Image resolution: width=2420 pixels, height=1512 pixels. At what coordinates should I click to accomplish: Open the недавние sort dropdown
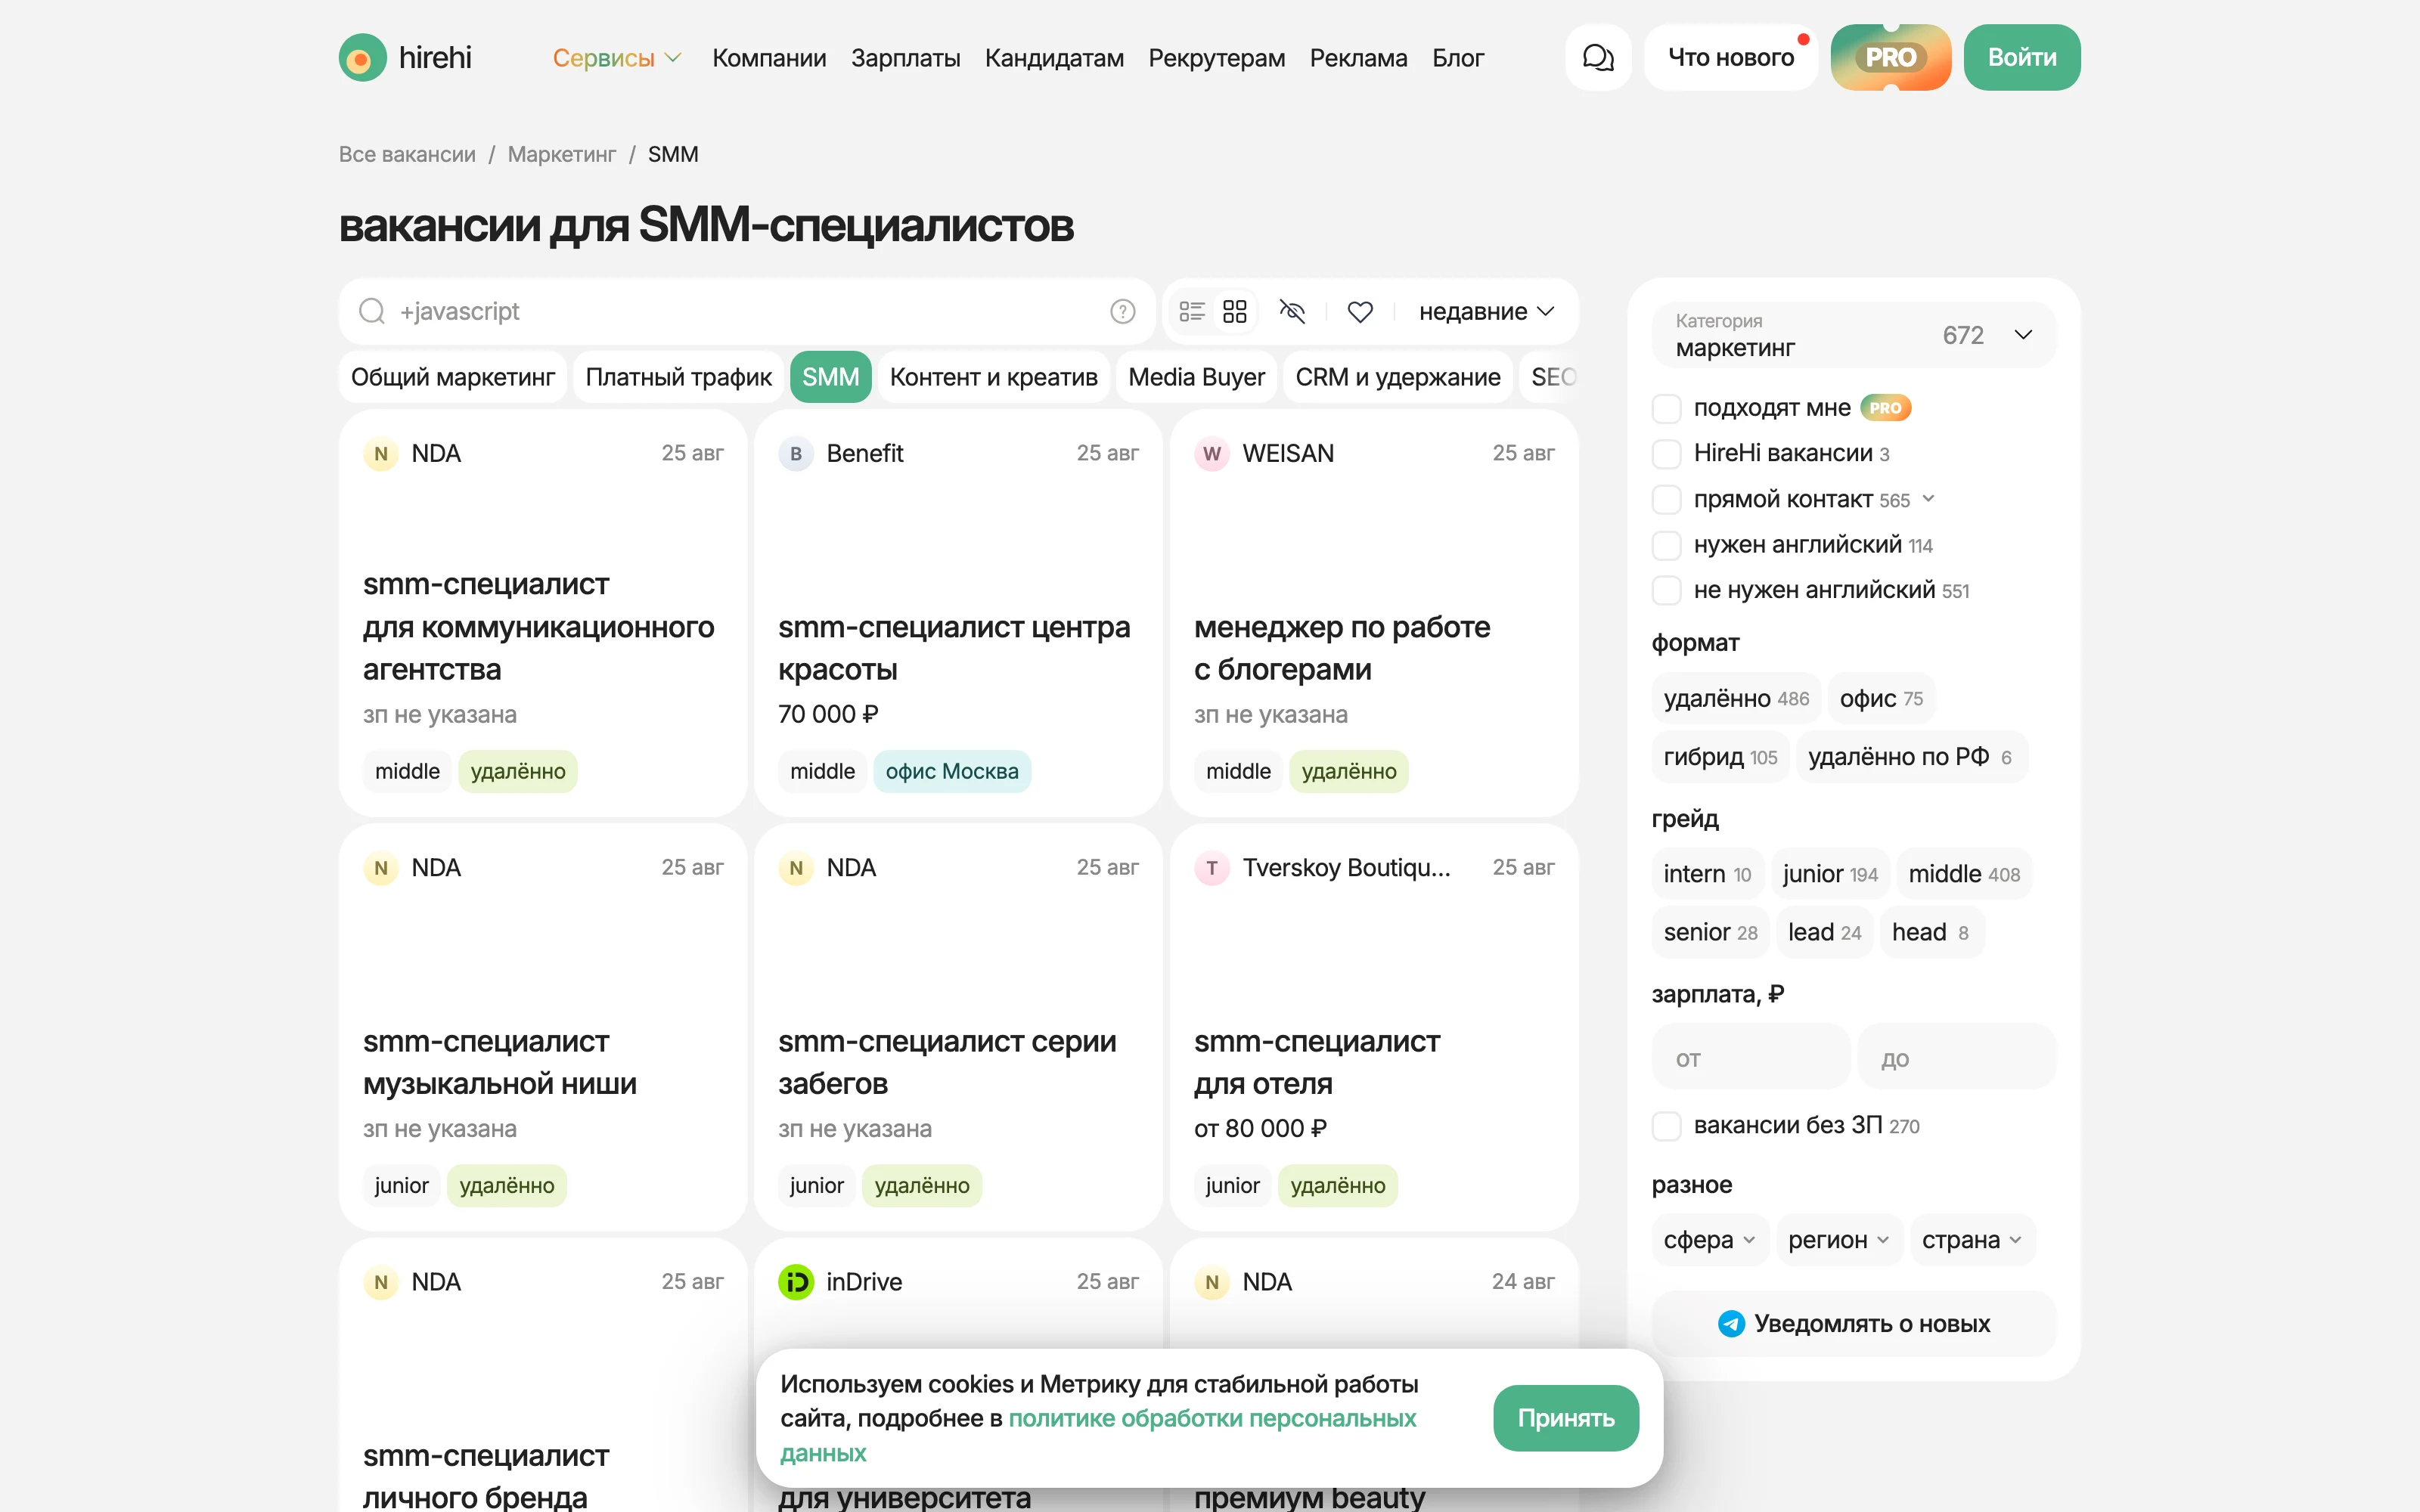1486,312
